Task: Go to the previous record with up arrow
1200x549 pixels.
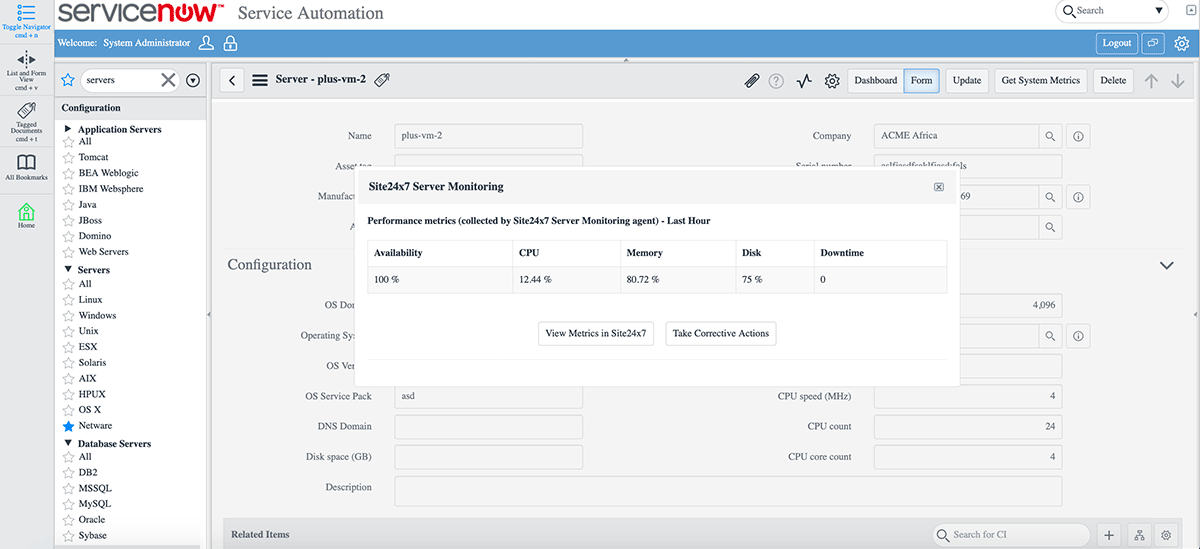Action: [1152, 81]
